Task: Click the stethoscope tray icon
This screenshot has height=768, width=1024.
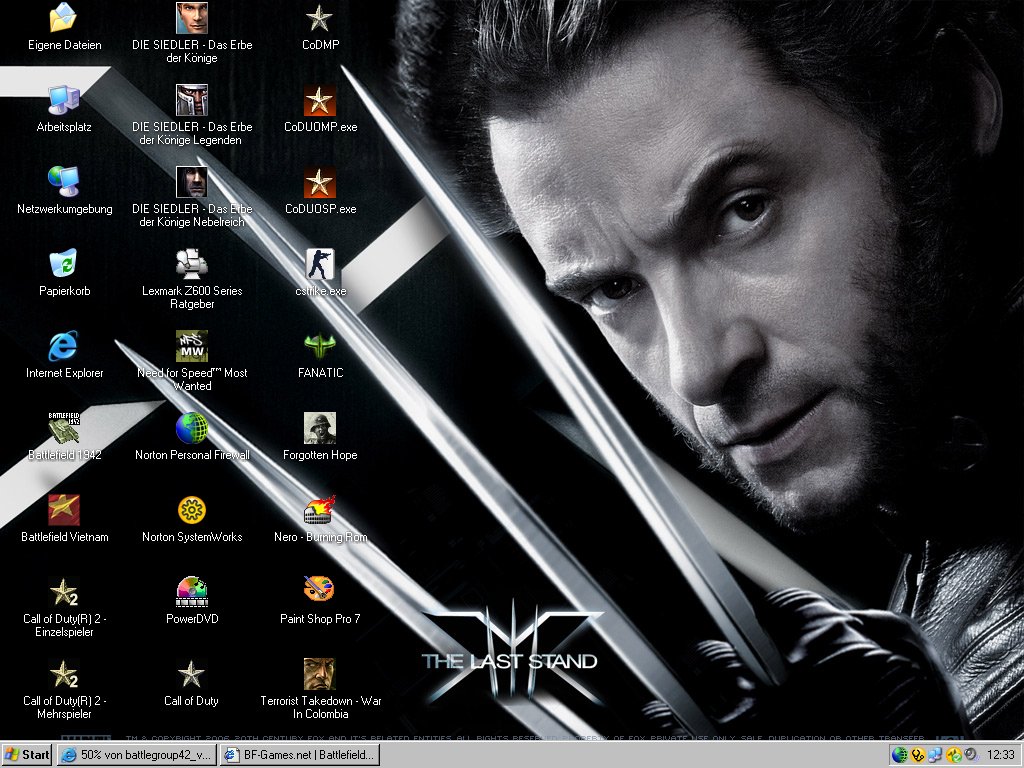Action: [918, 755]
